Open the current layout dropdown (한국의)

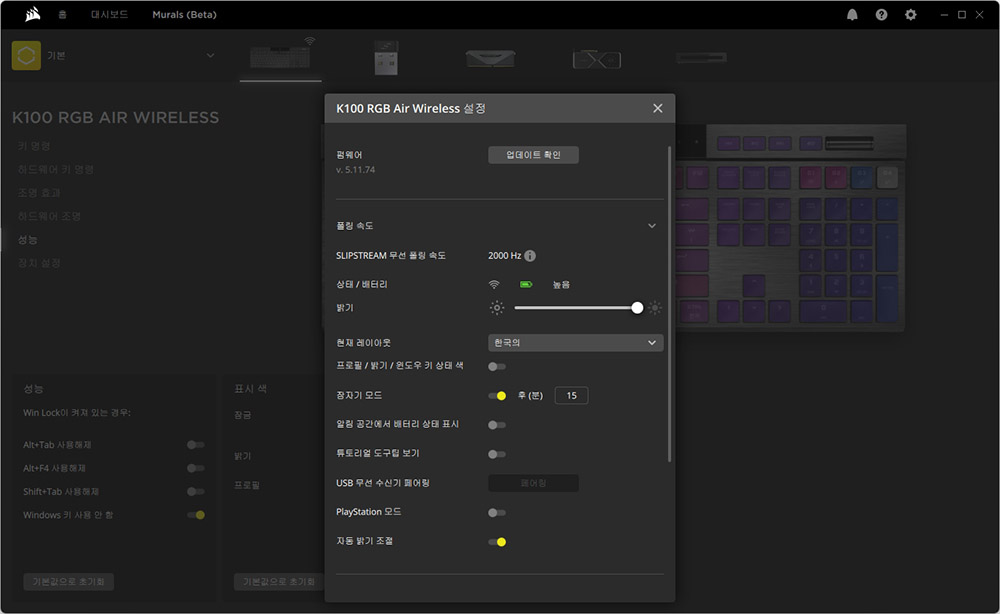(575, 343)
